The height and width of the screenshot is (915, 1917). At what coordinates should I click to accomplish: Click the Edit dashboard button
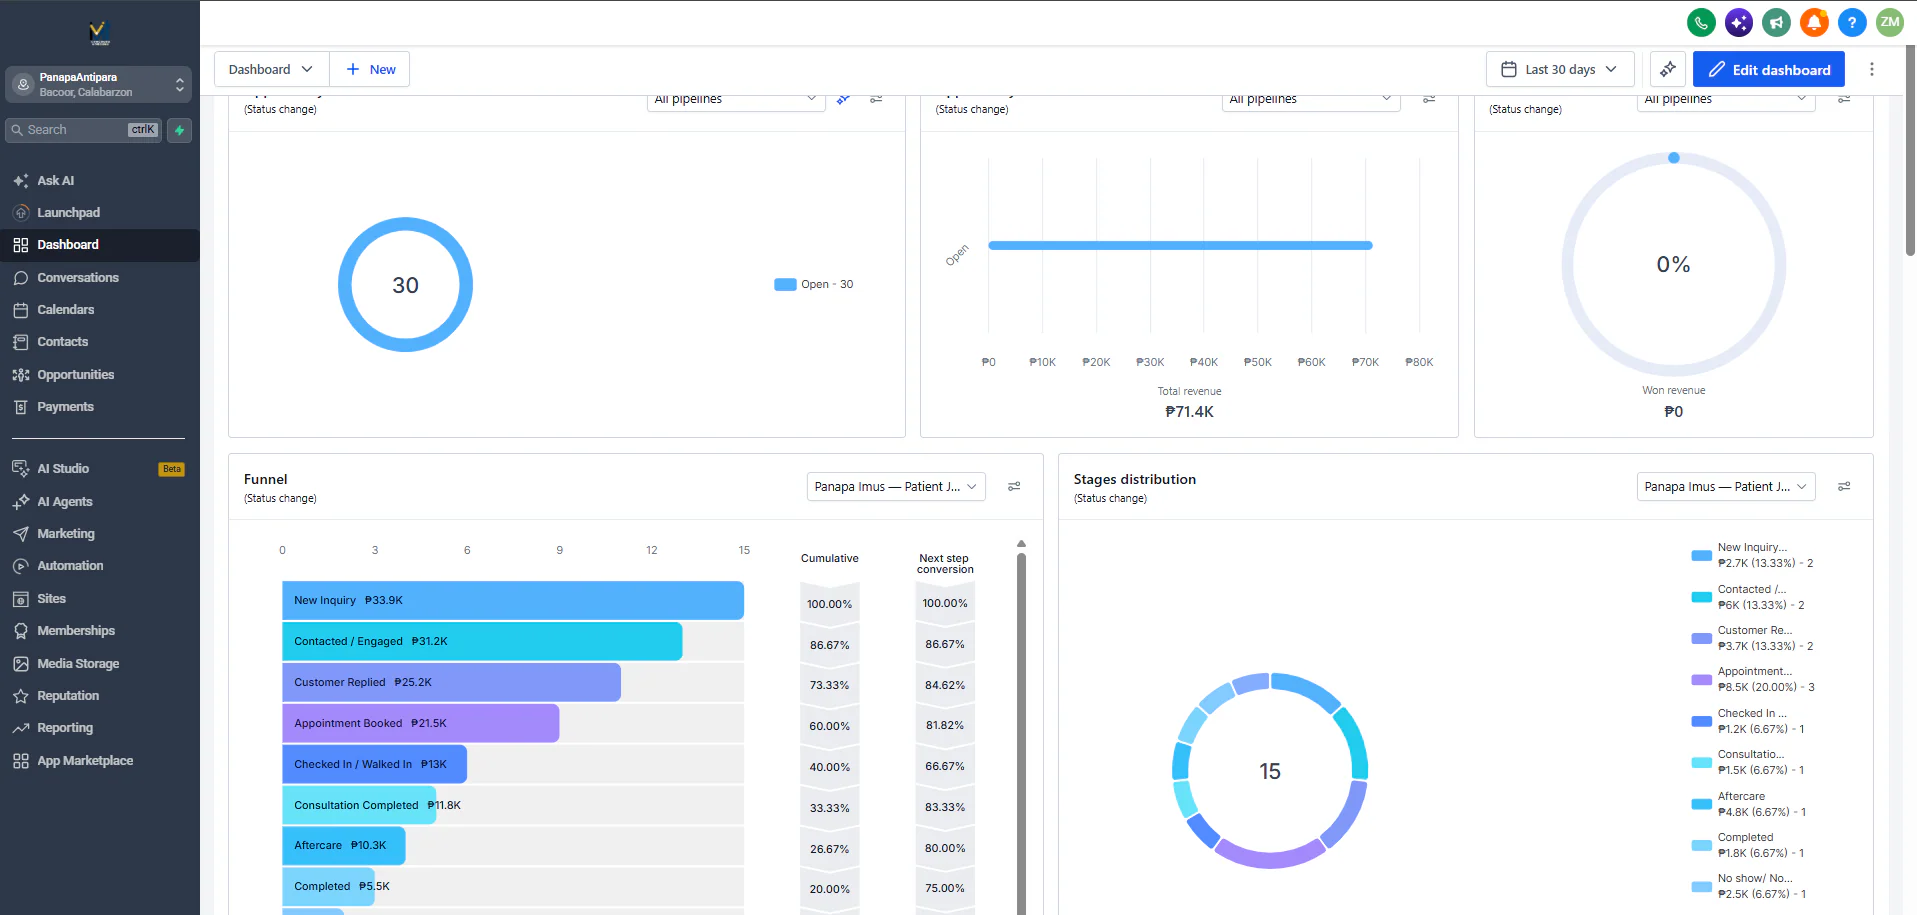[x=1769, y=69]
